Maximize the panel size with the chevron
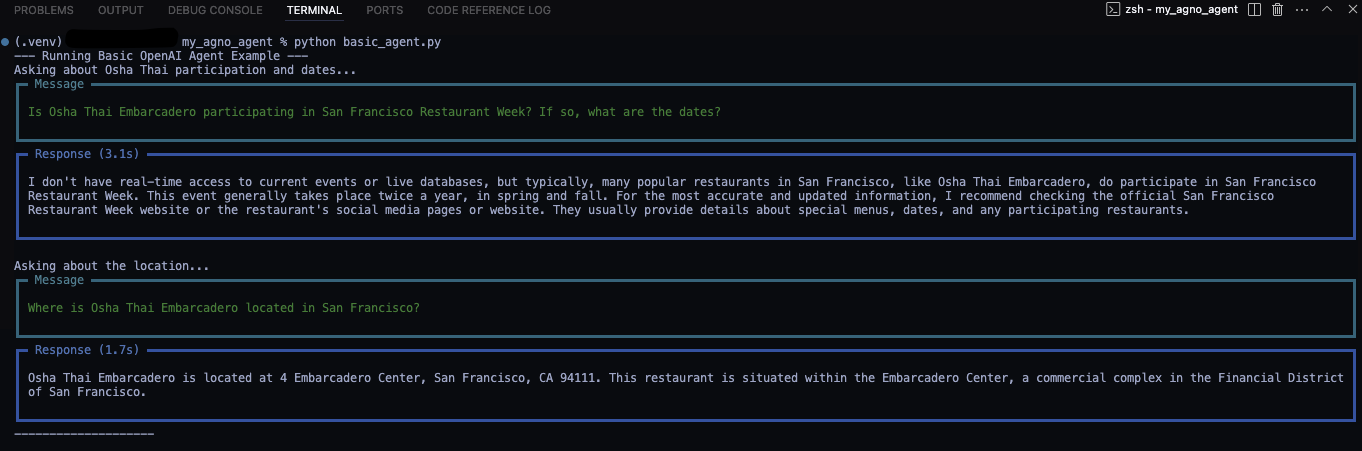Viewport: 1362px width, 451px height. [x=1326, y=10]
